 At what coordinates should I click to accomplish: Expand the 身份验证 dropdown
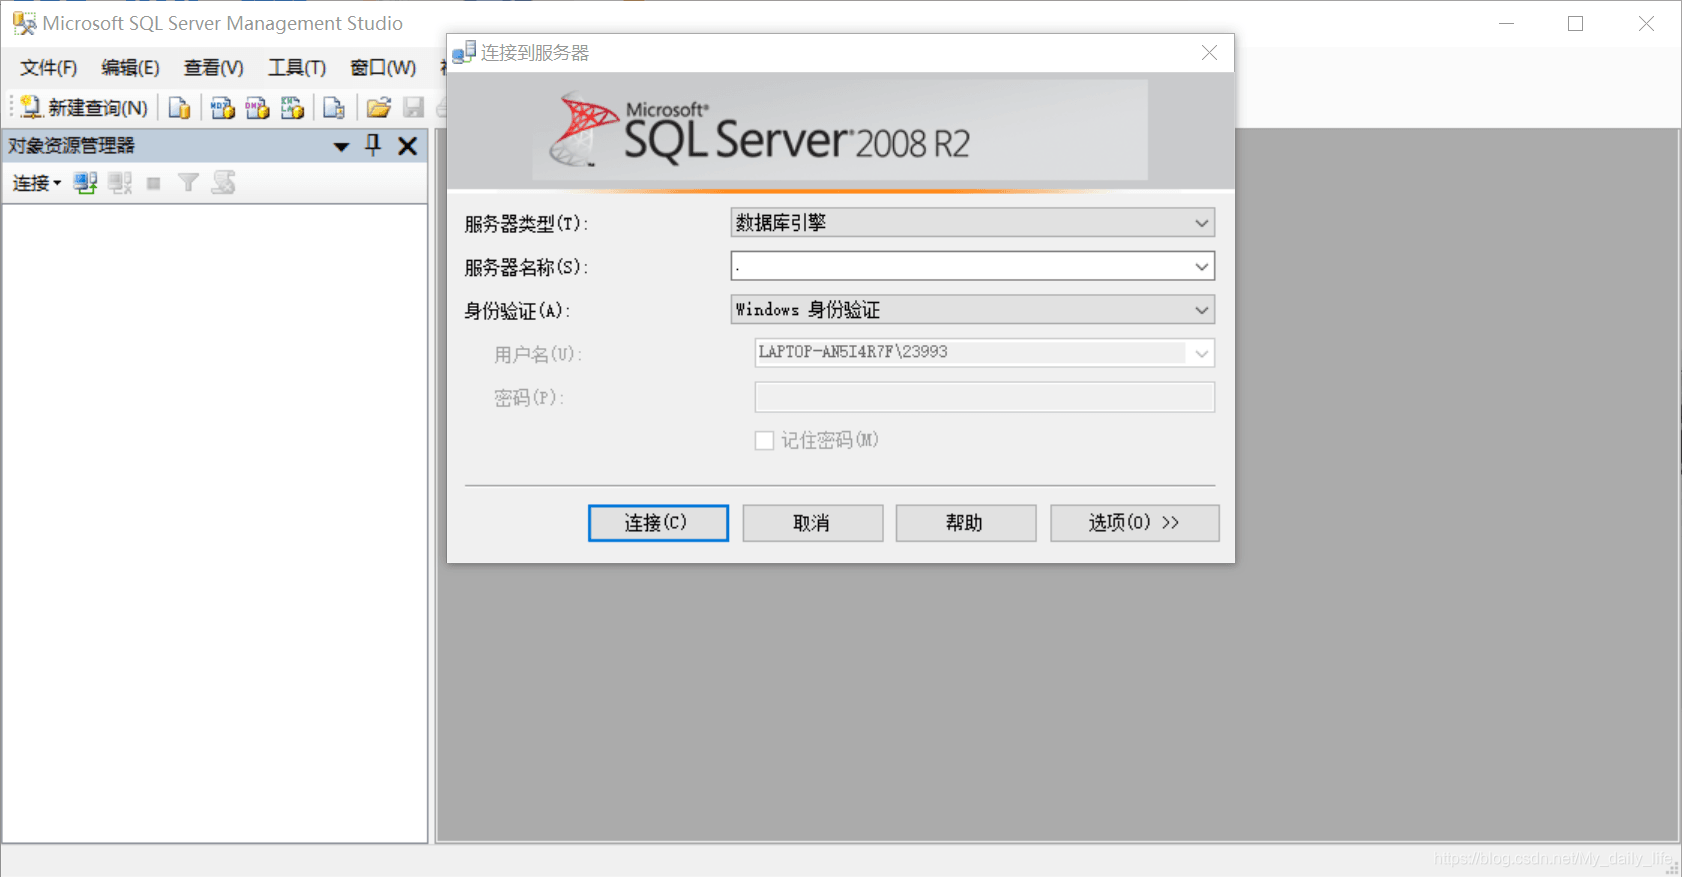(1202, 310)
